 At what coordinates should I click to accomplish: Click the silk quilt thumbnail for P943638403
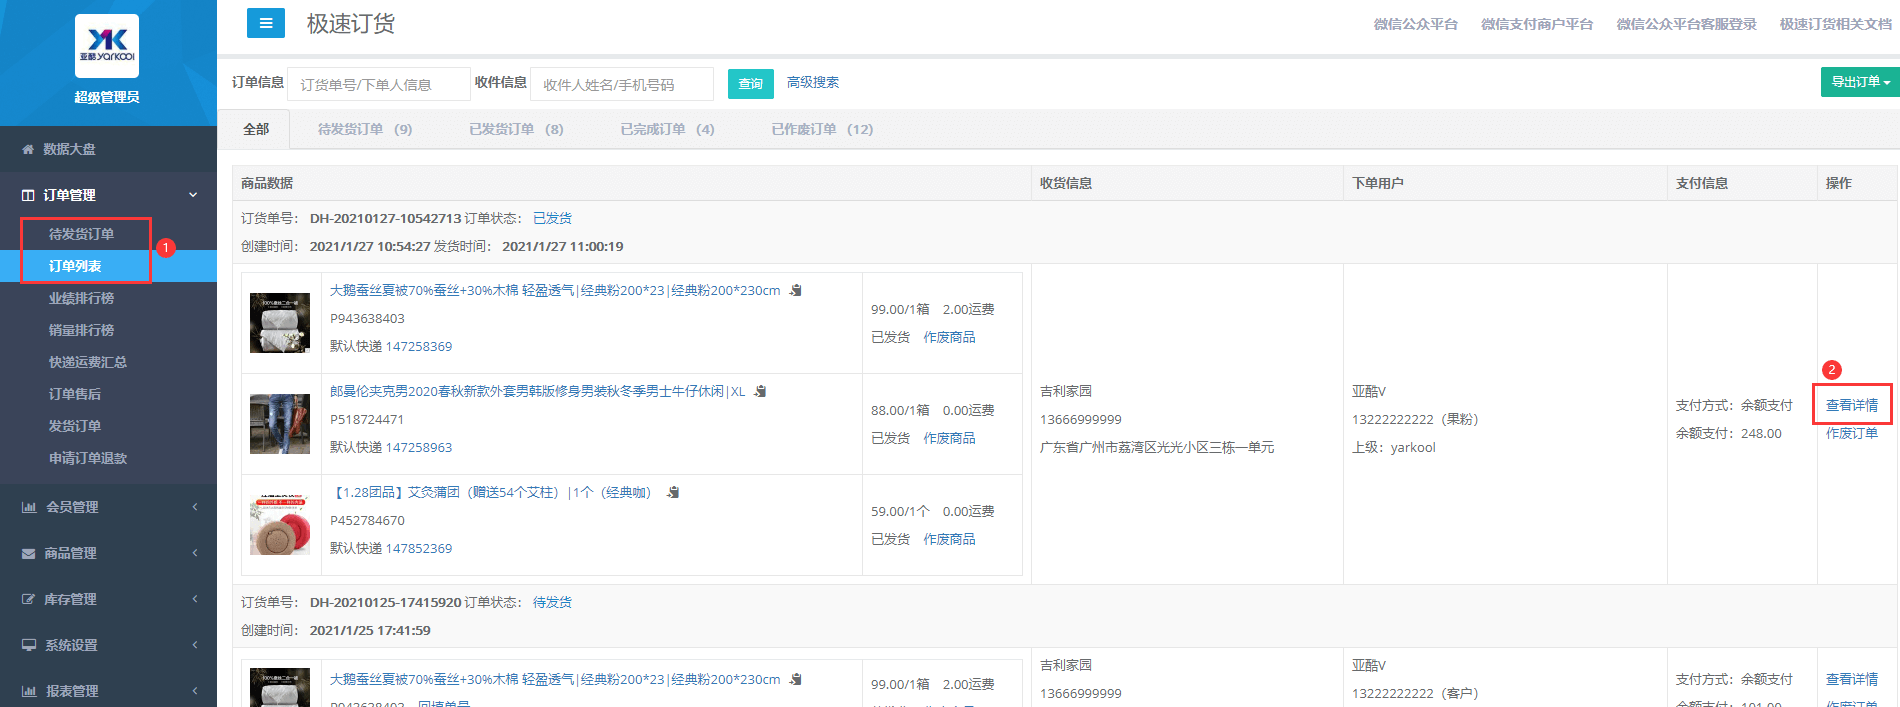(280, 323)
